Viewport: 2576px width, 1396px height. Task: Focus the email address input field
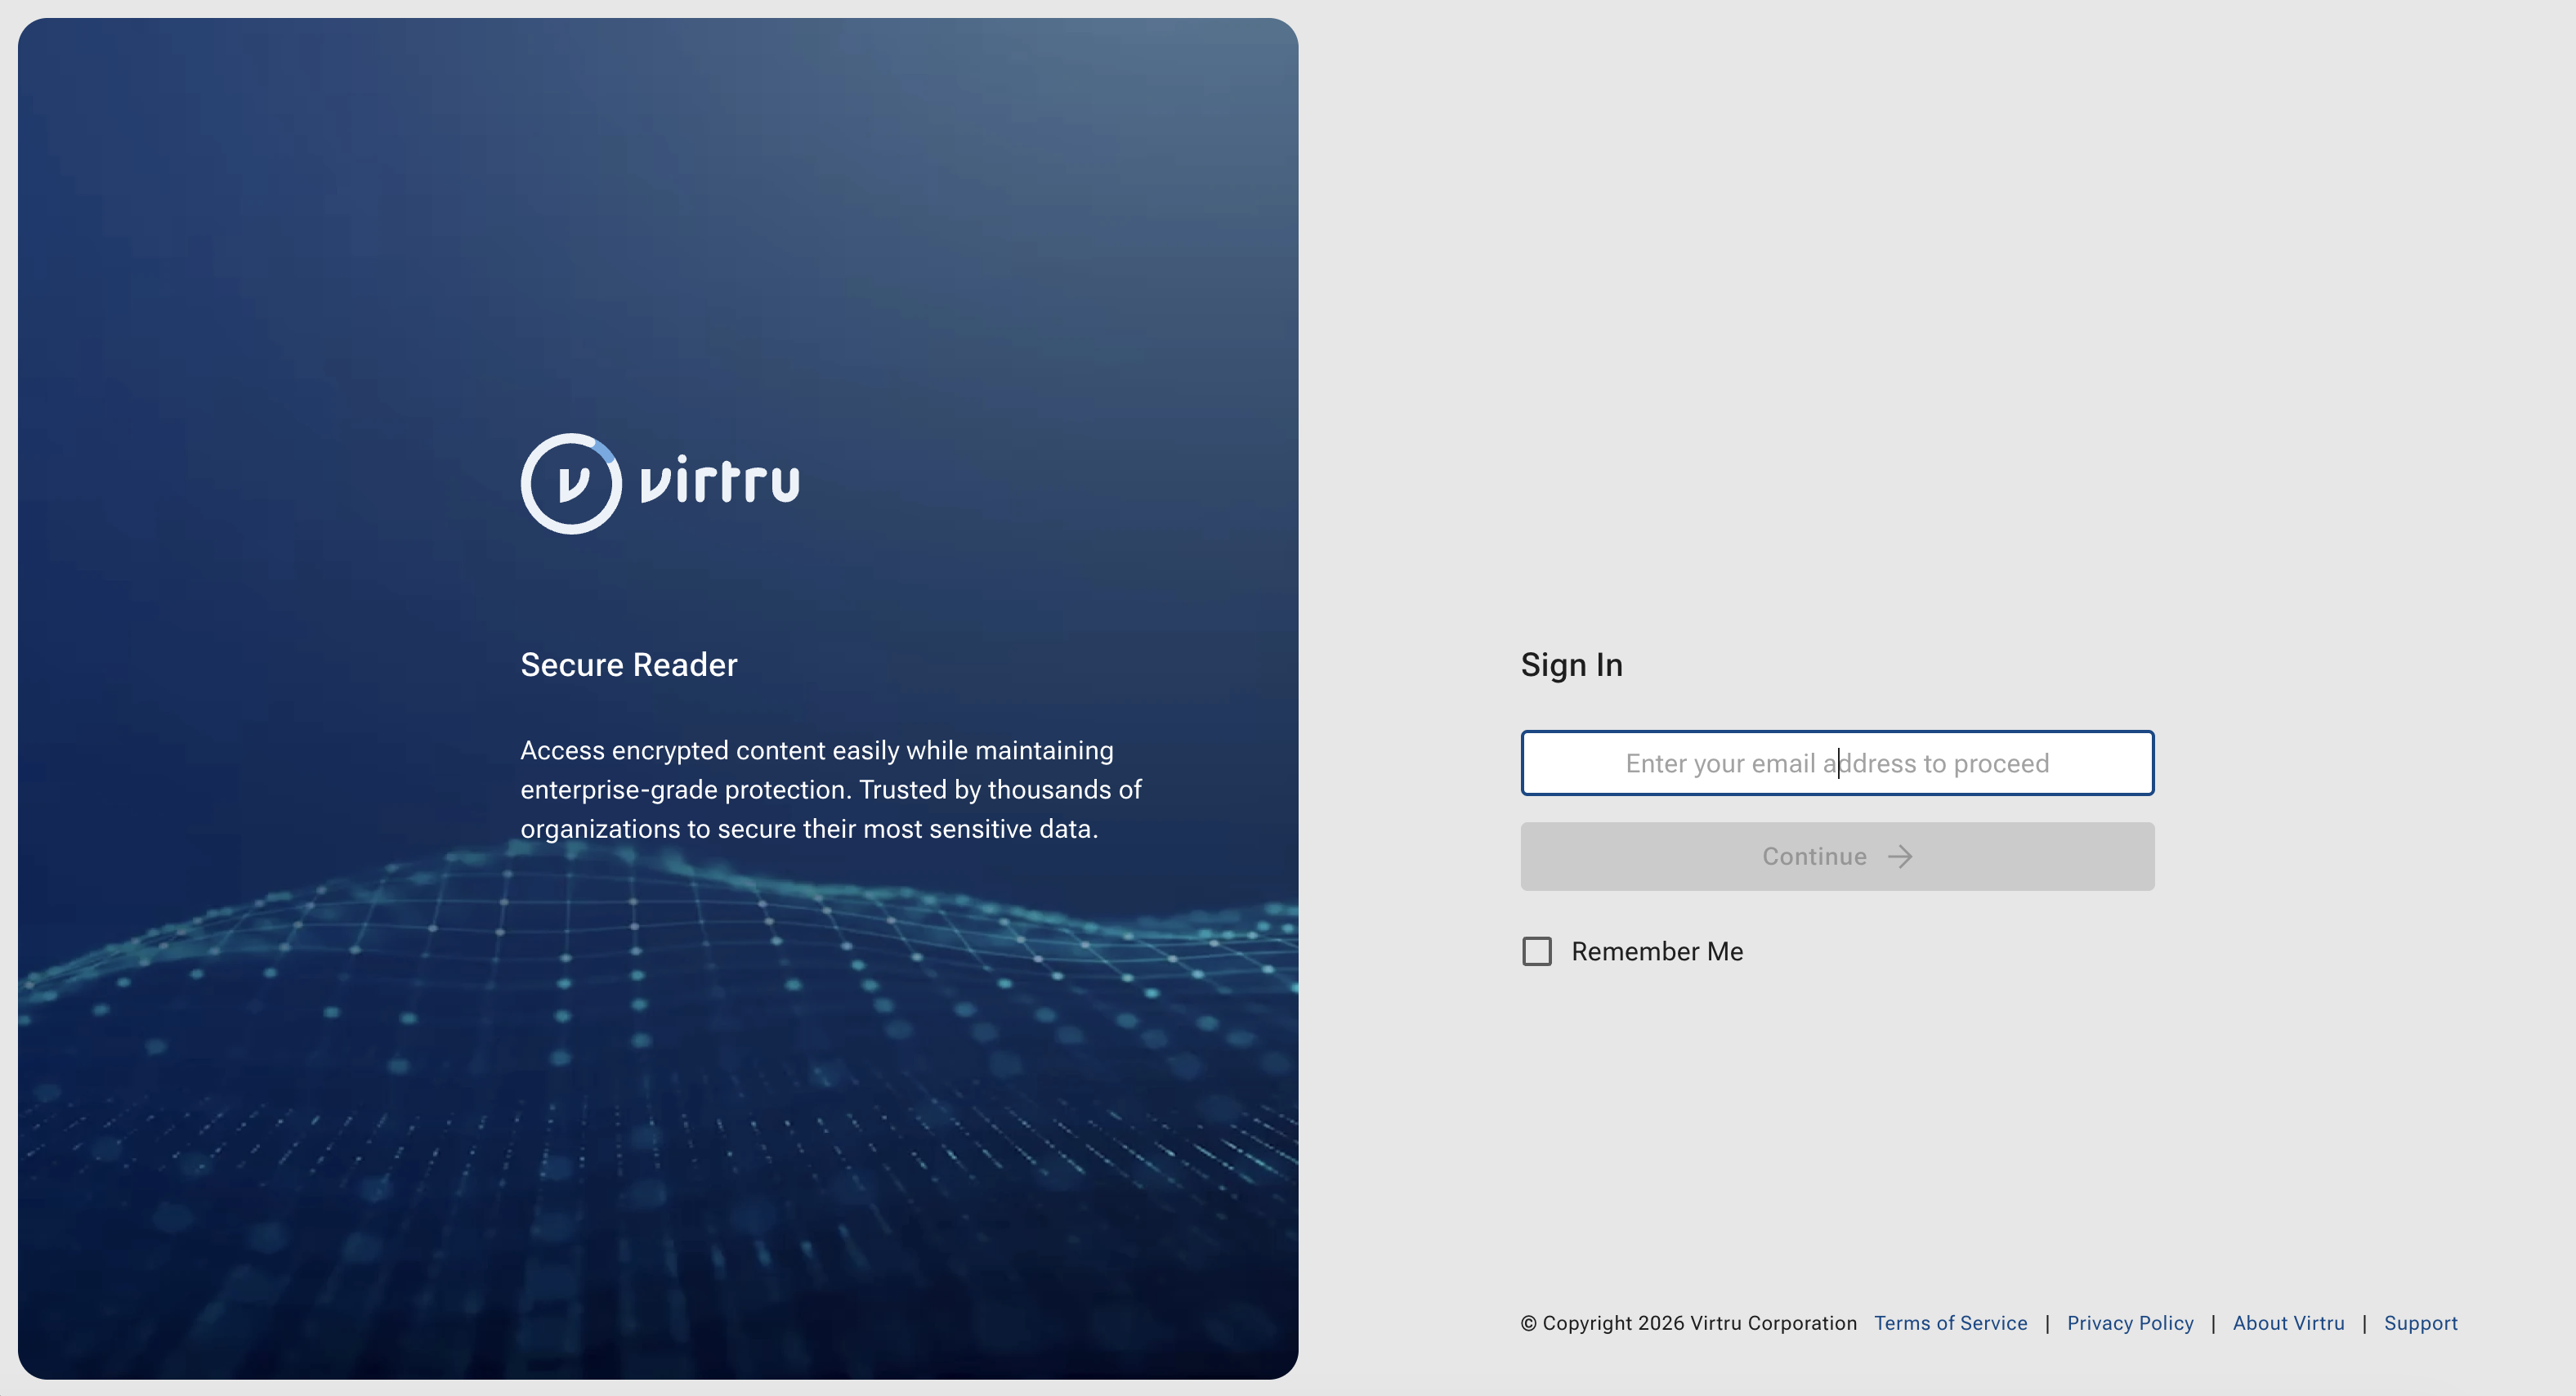[x=1837, y=763]
